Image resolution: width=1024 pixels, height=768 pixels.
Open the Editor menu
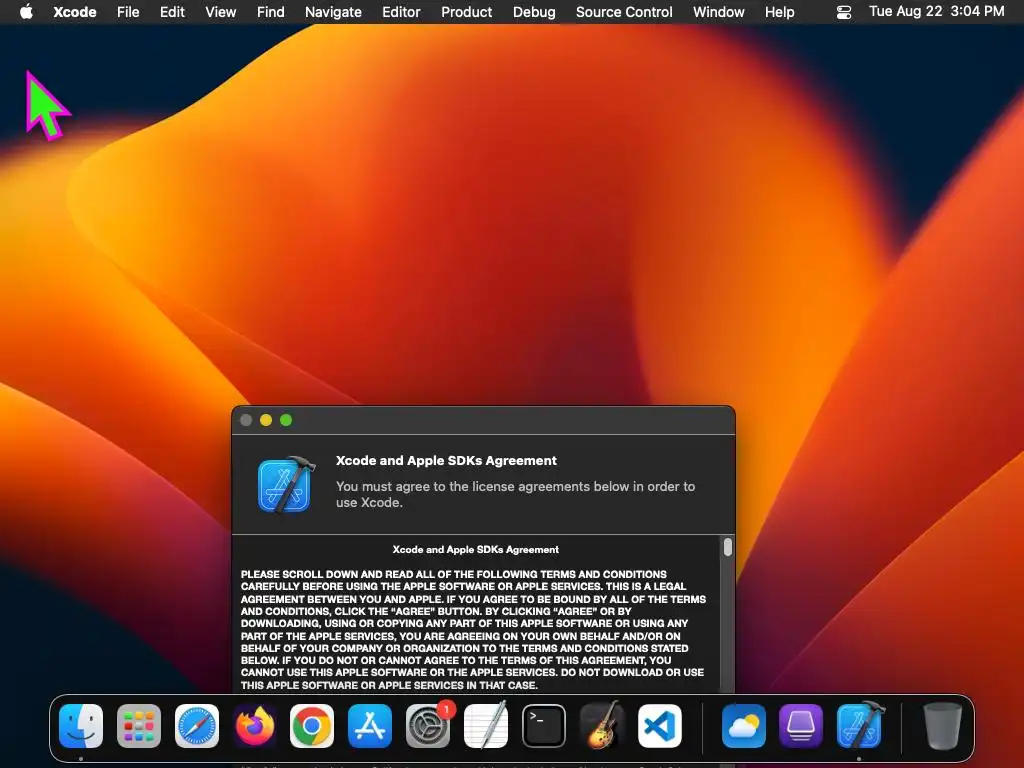click(401, 12)
